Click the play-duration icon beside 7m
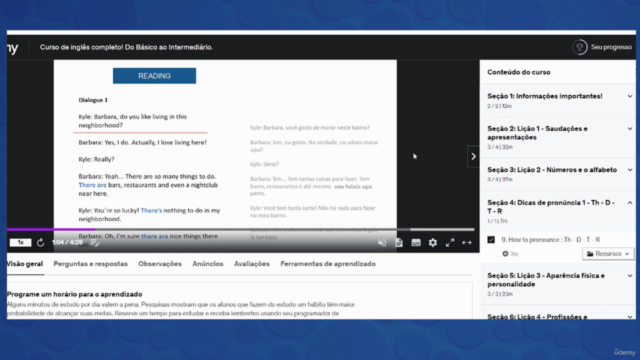Screen dimensions: 640x360 coord(505,253)
